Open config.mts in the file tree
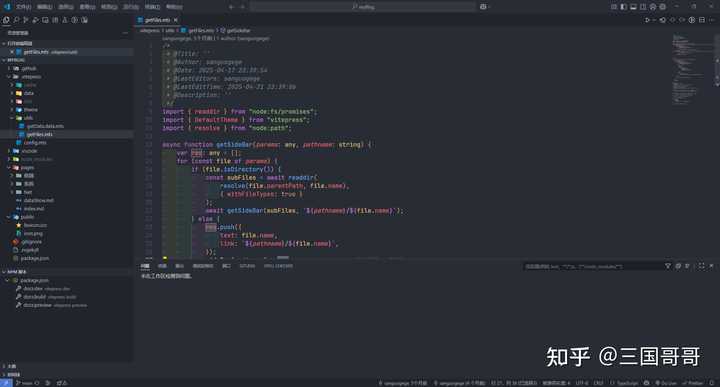720x387 pixels. point(35,143)
